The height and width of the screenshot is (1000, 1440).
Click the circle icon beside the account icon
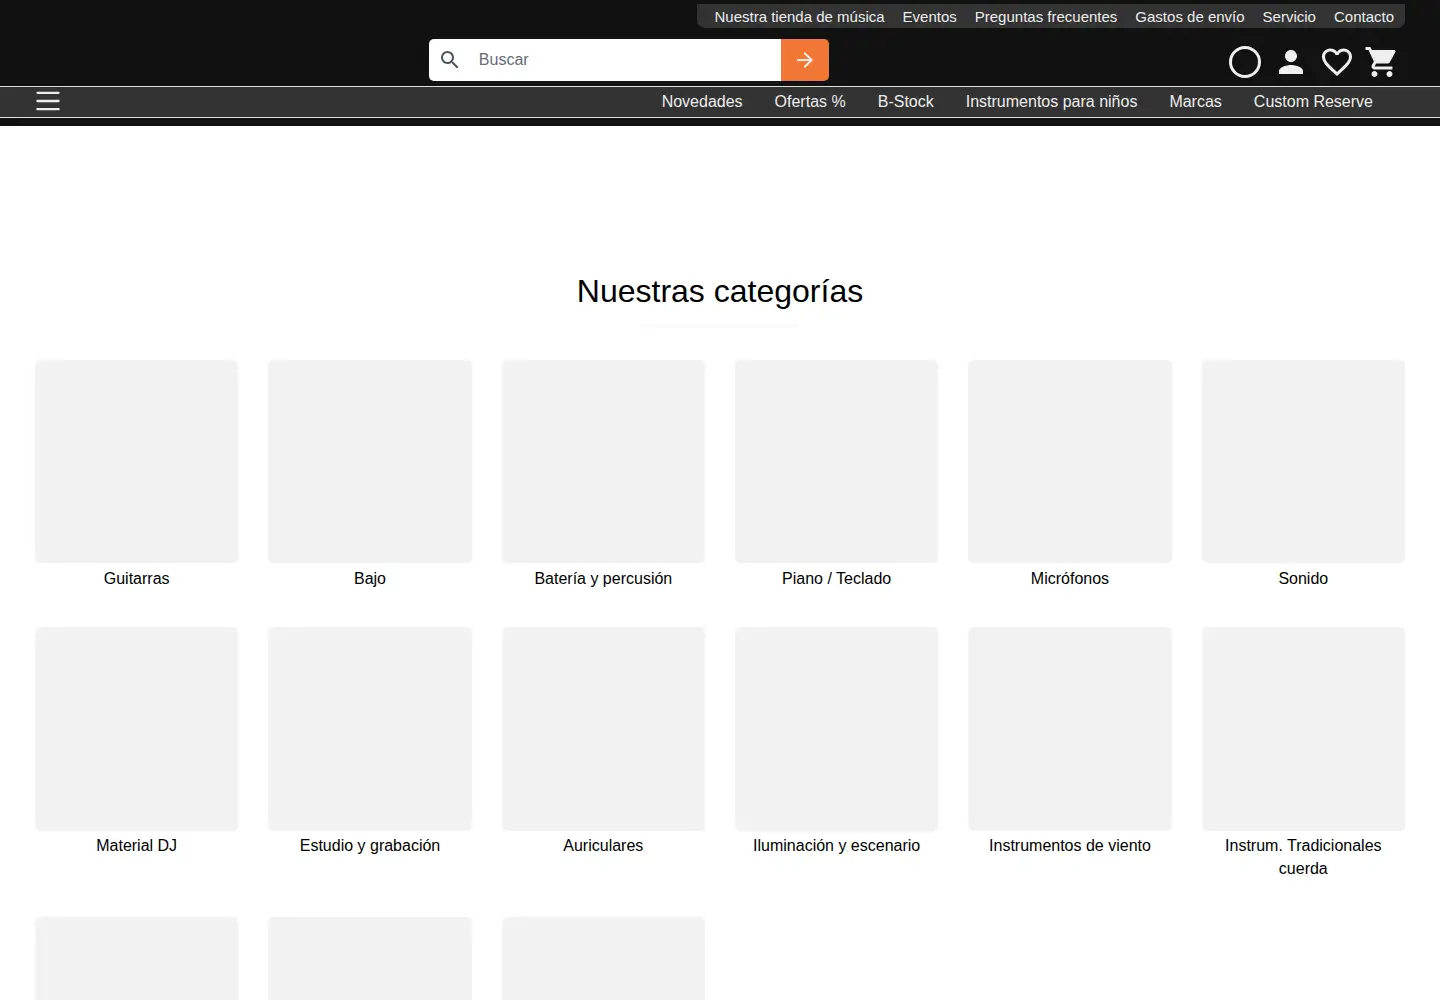click(x=1245, y=62)
